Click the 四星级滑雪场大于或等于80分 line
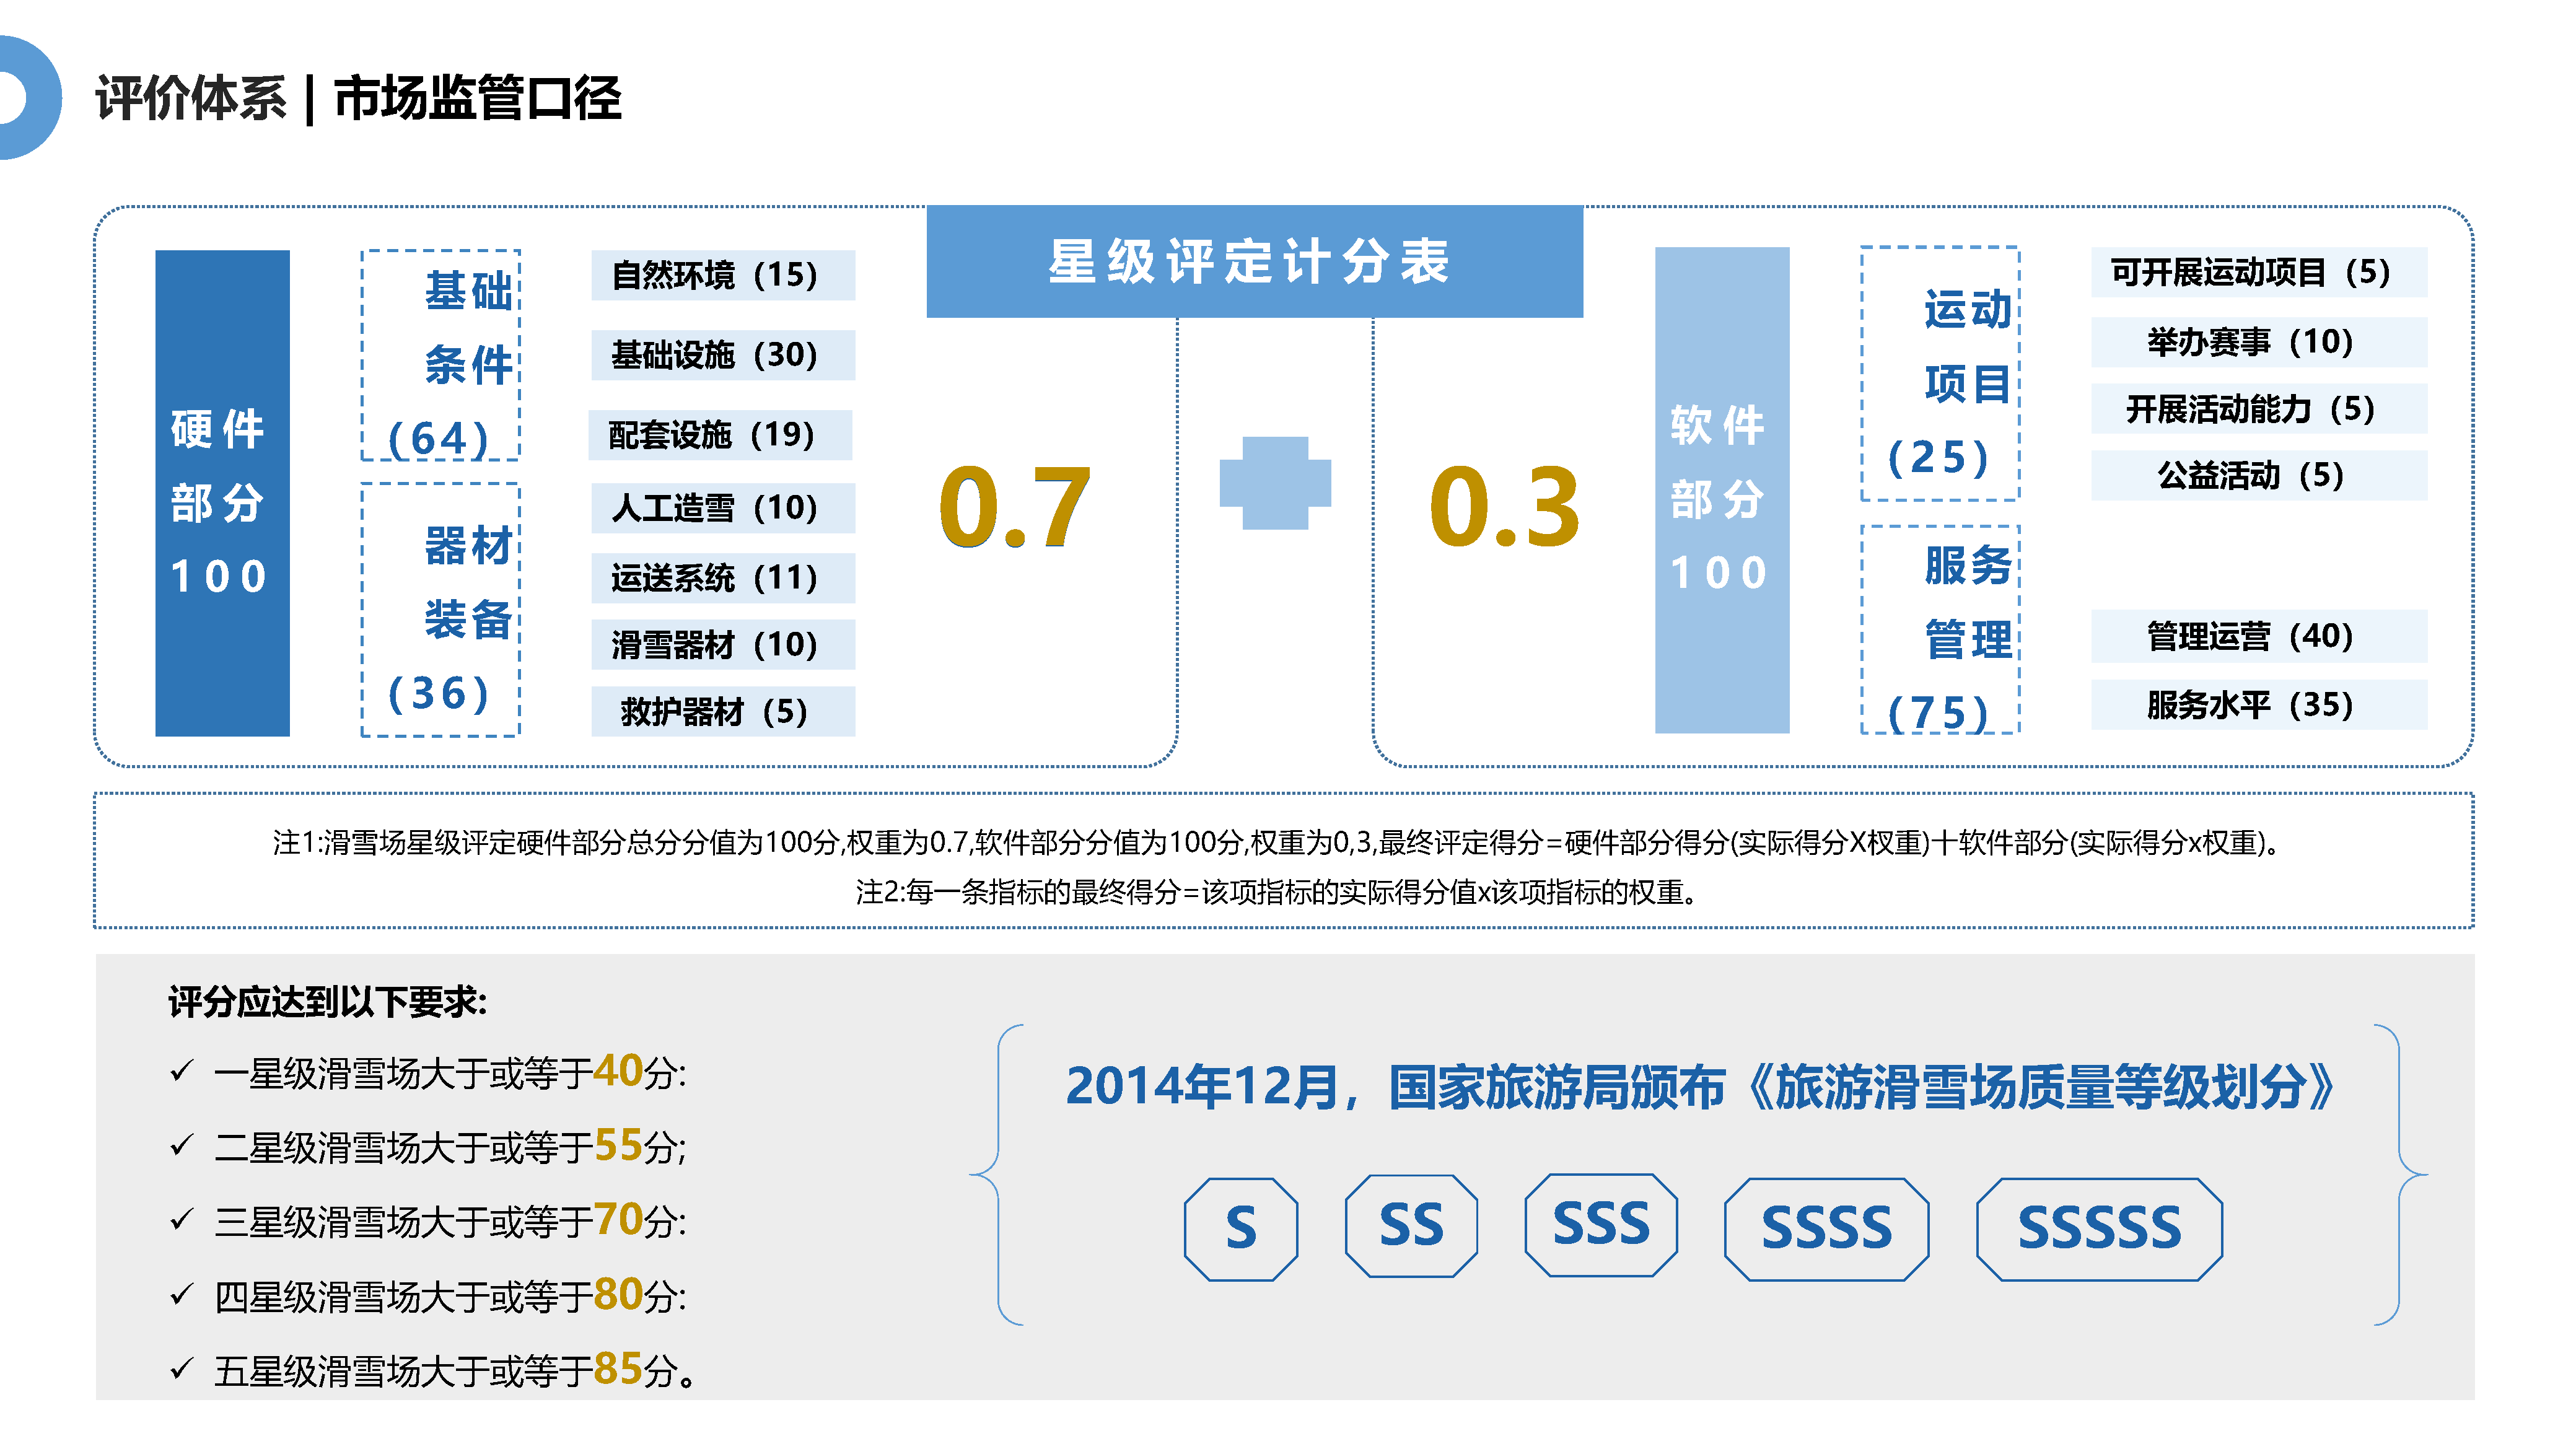 (450, 1296)
